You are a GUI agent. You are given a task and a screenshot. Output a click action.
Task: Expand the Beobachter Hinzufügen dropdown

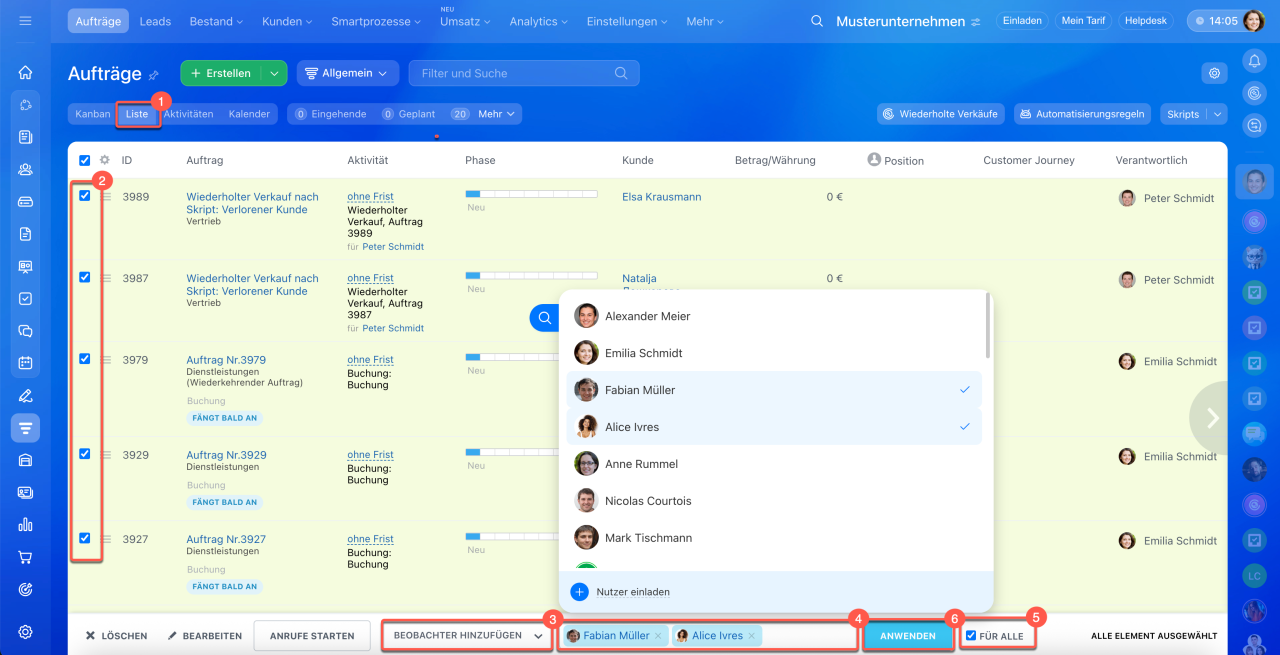coord(465,636)
